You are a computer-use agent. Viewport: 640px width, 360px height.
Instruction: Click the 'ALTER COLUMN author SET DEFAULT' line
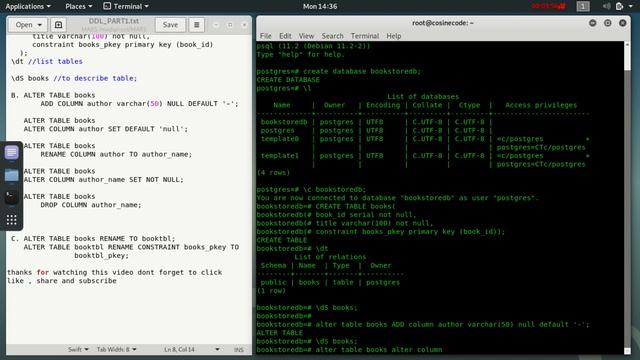point(106,129)
